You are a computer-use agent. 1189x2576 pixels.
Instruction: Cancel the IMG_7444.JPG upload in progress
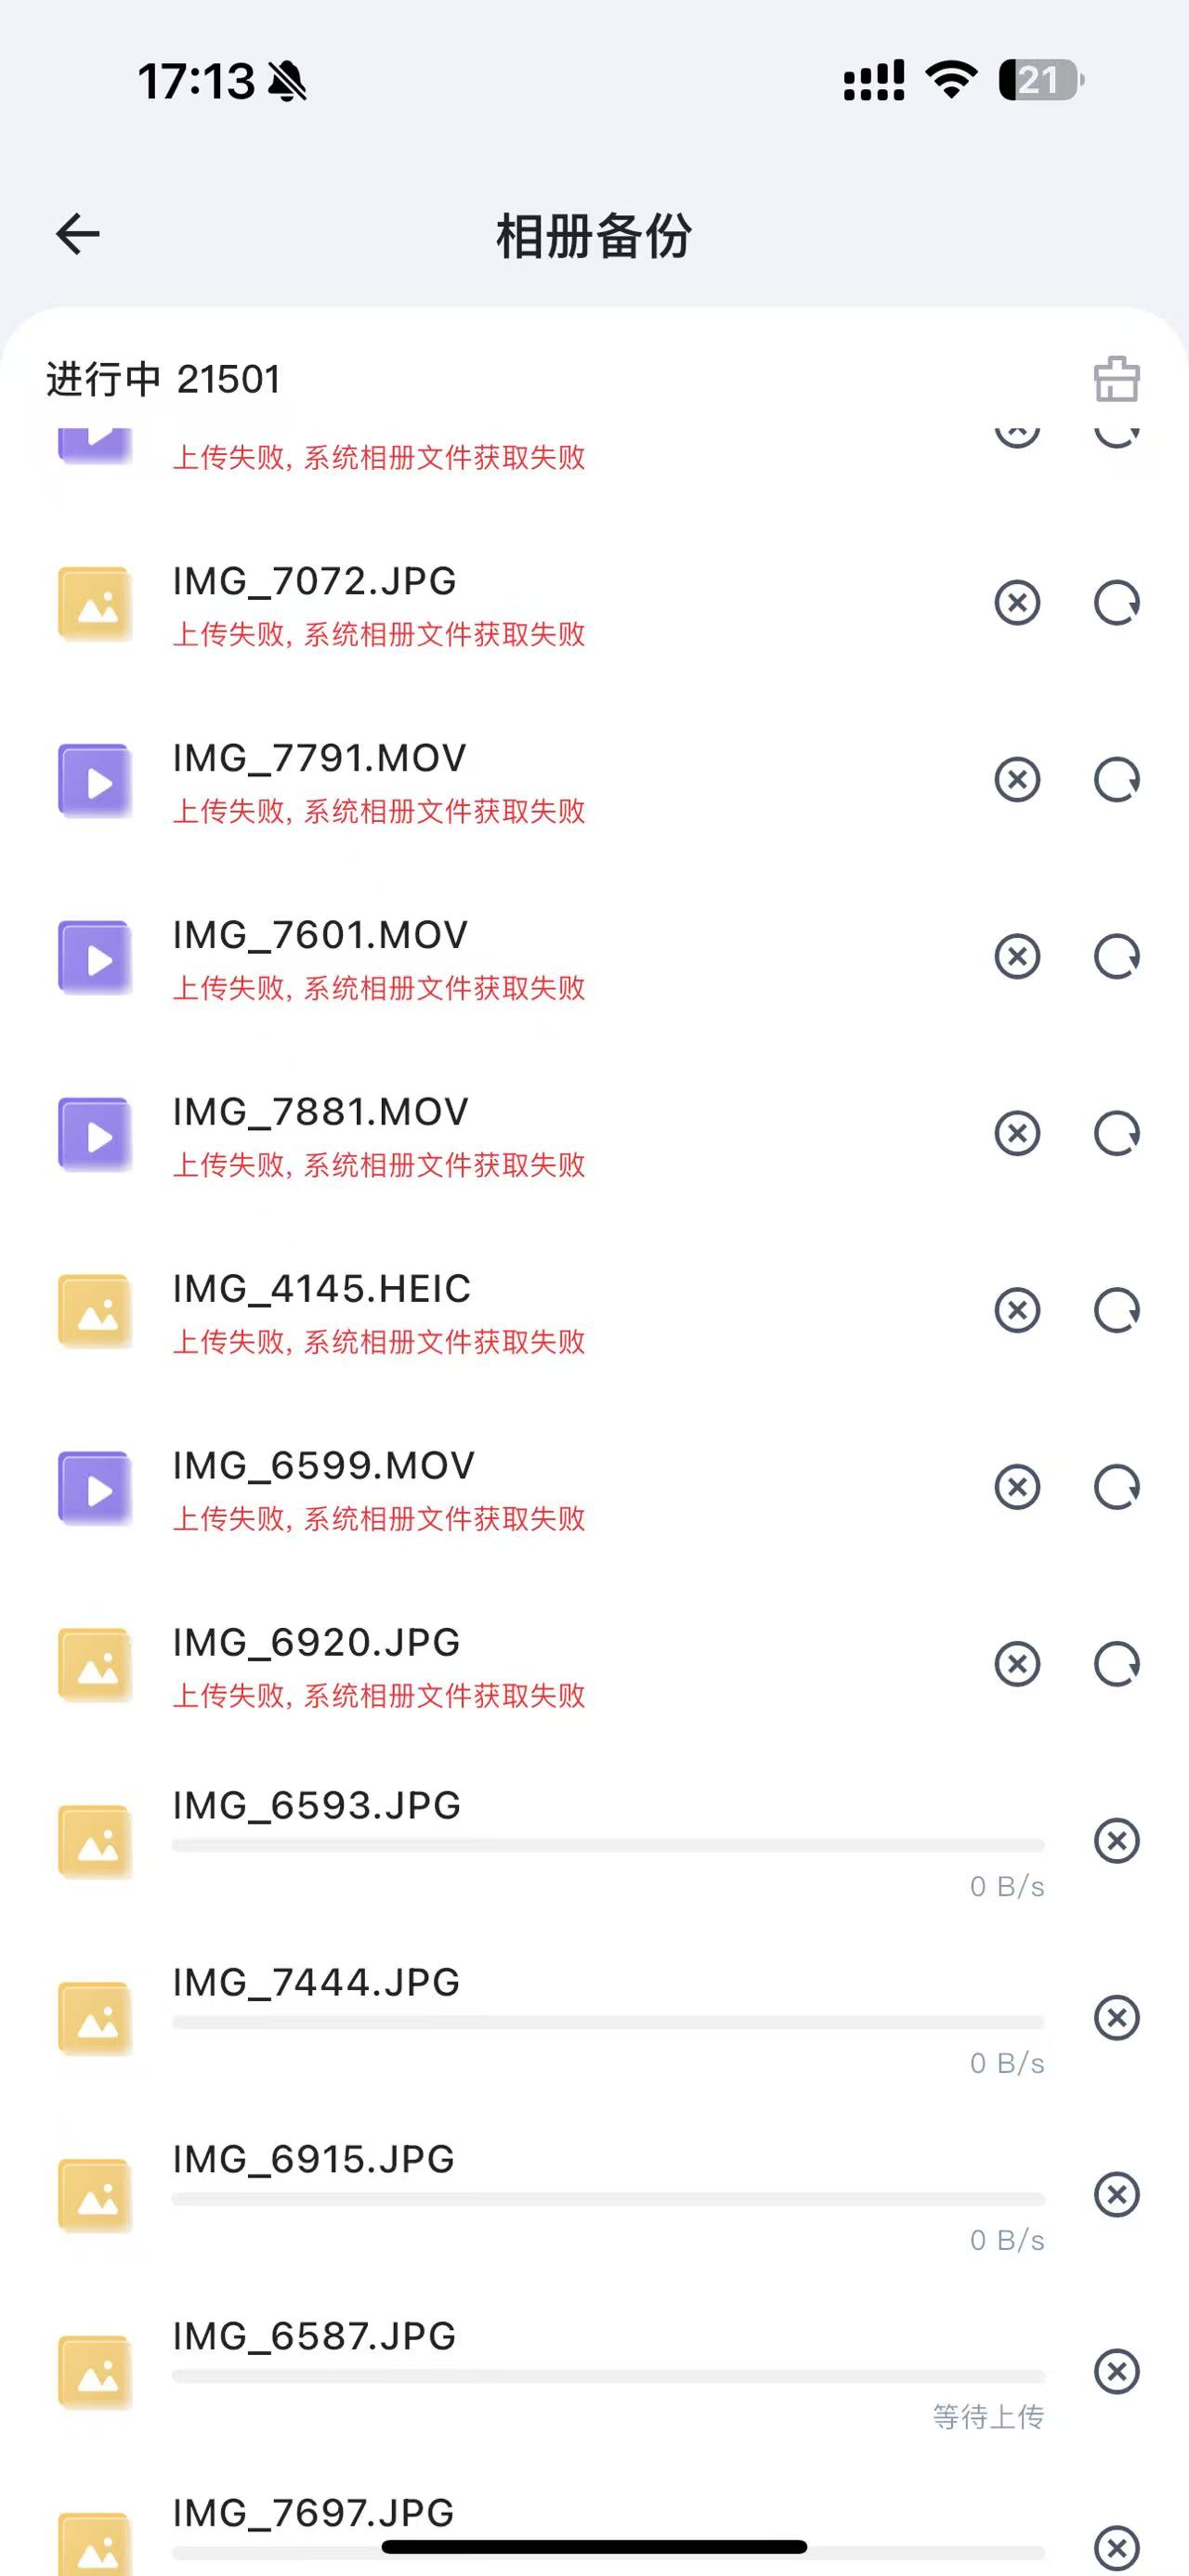click(x=1116, y=2018)
